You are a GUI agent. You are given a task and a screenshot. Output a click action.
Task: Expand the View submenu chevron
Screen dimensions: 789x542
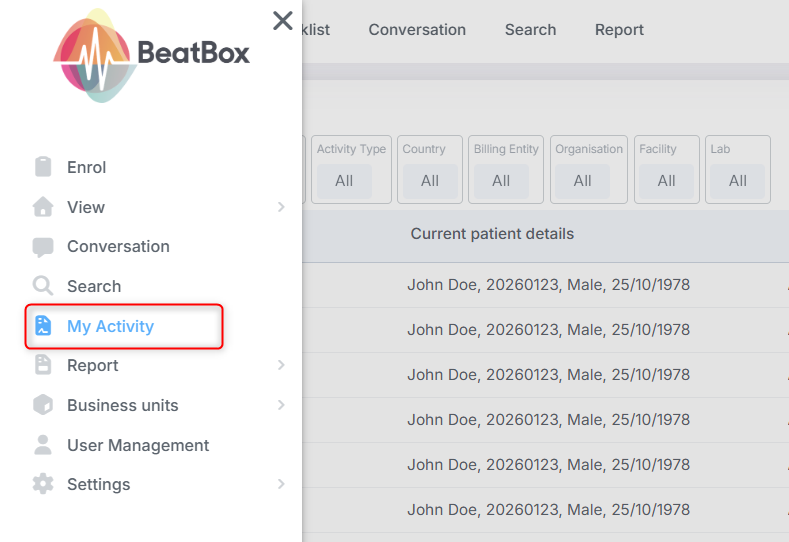281,207
